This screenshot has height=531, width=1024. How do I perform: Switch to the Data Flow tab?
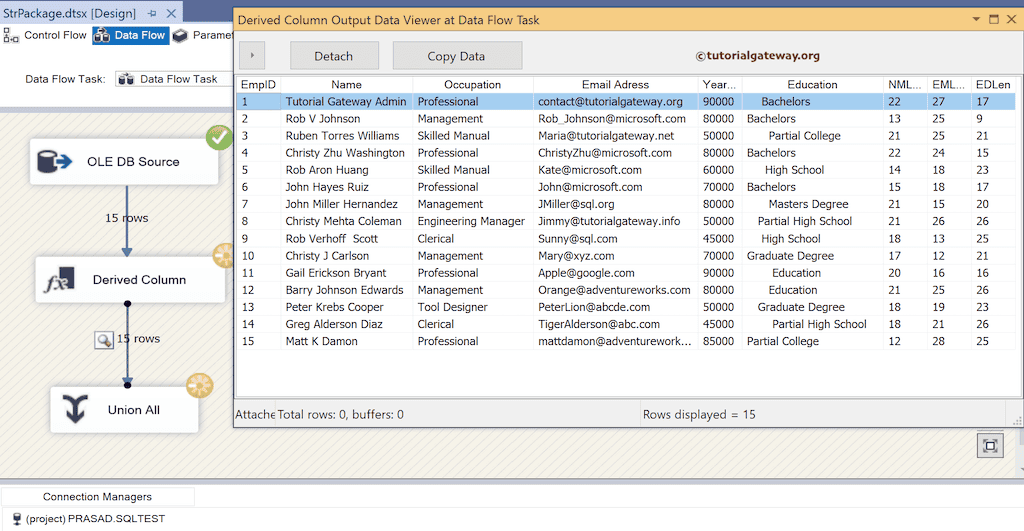pyautogui.click(x=131, y=35)
